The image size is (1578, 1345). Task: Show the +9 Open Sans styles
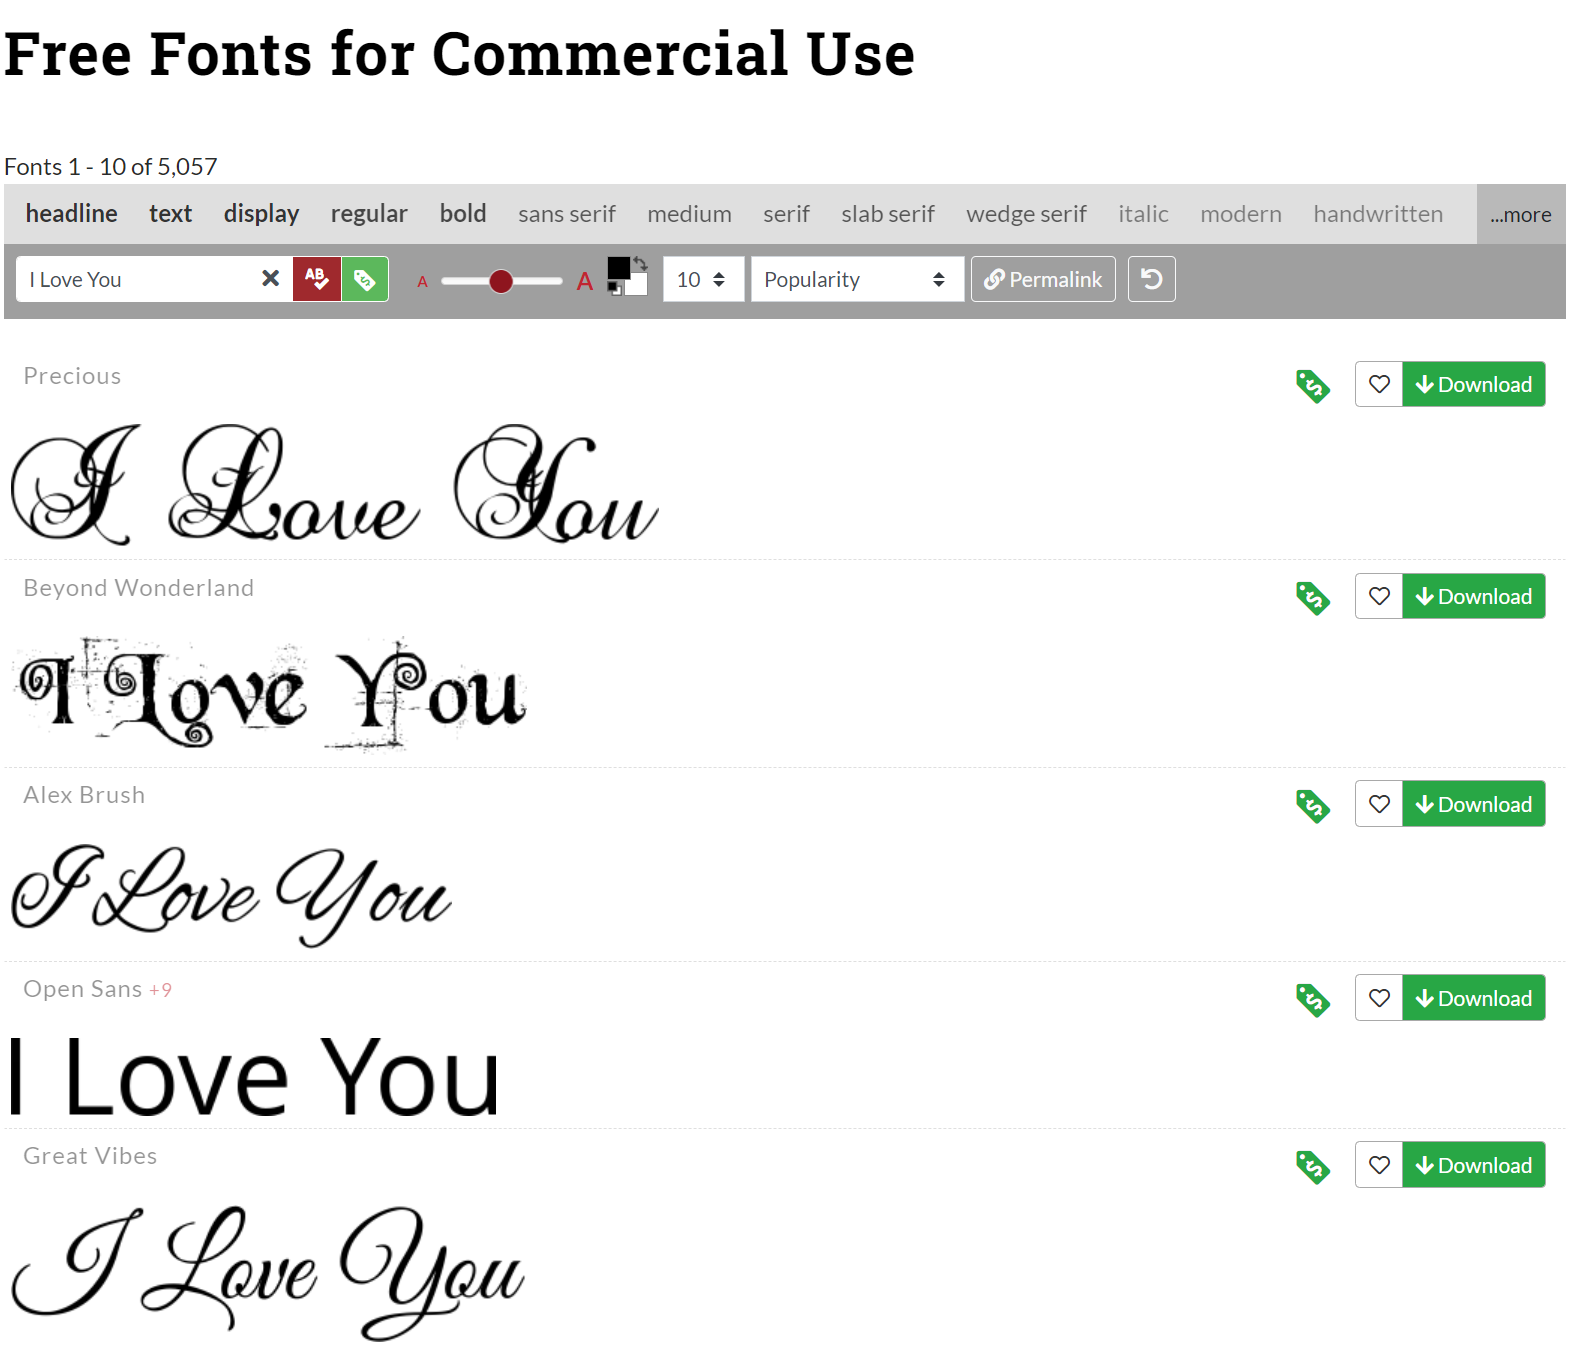point(160,990)
